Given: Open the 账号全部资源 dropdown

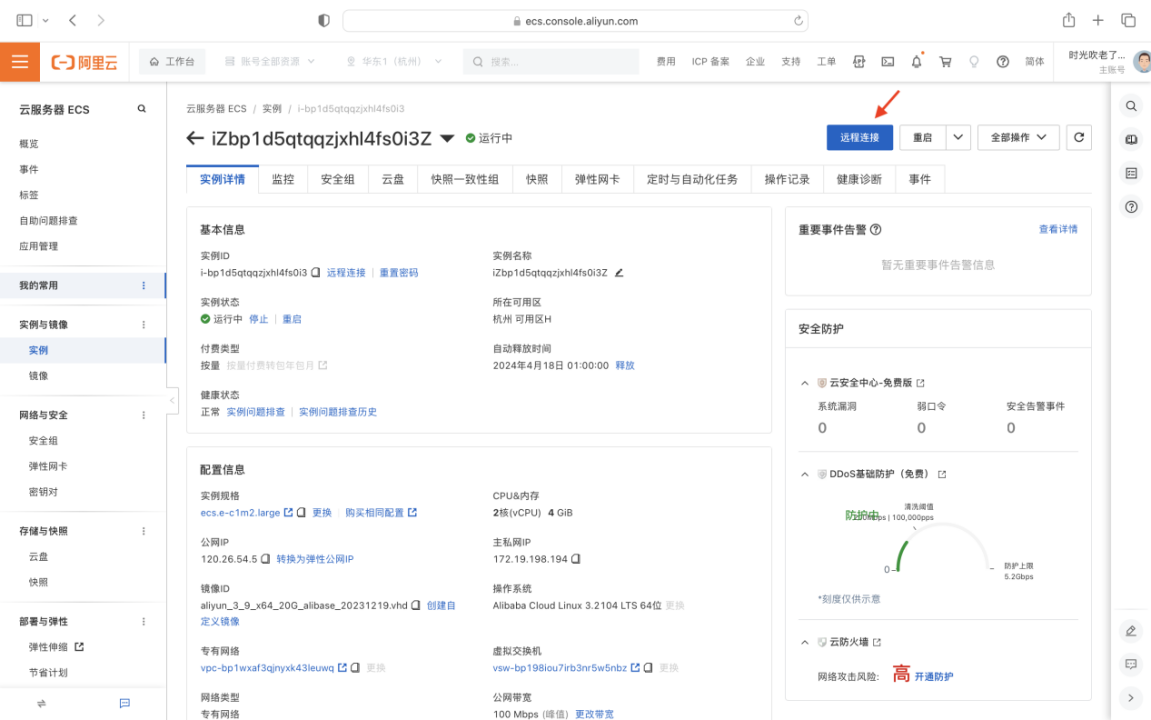Looking at the screenshot, I should point(270,62).
